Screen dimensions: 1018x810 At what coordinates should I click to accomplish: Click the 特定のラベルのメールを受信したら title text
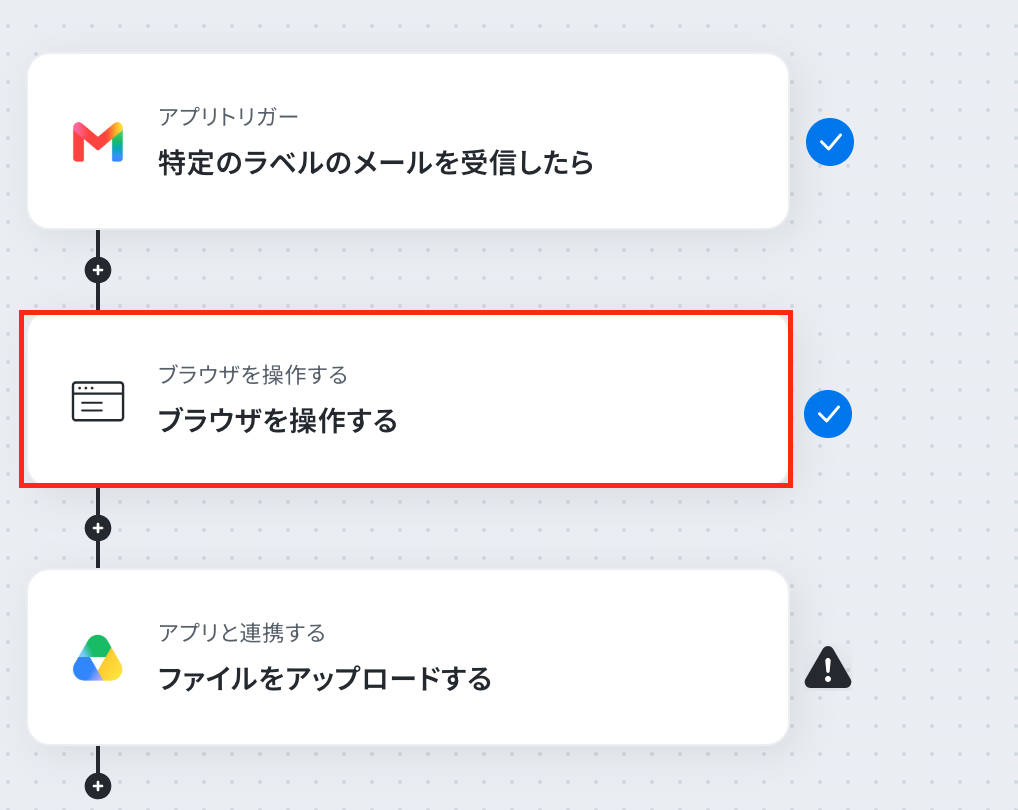click(x=376, y=162)
